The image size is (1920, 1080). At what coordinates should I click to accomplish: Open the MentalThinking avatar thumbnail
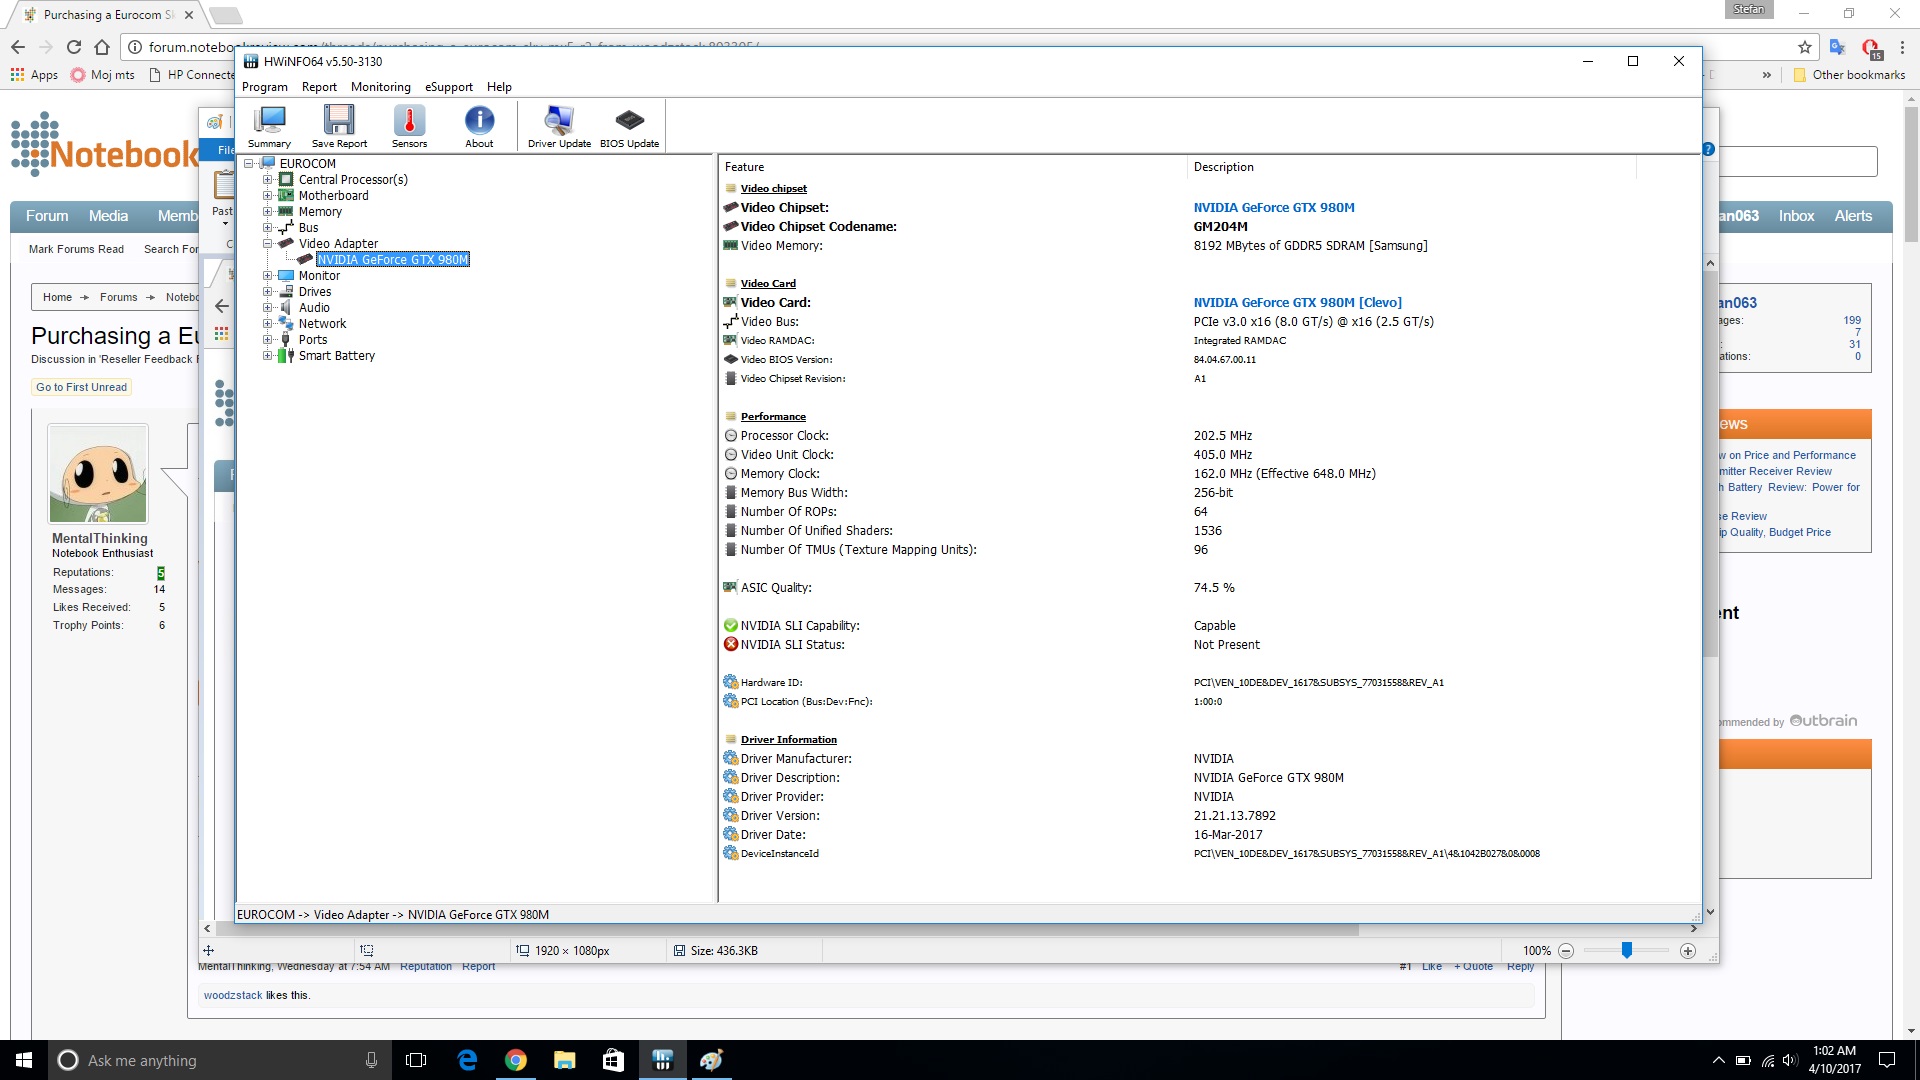(x=98, y=474)
